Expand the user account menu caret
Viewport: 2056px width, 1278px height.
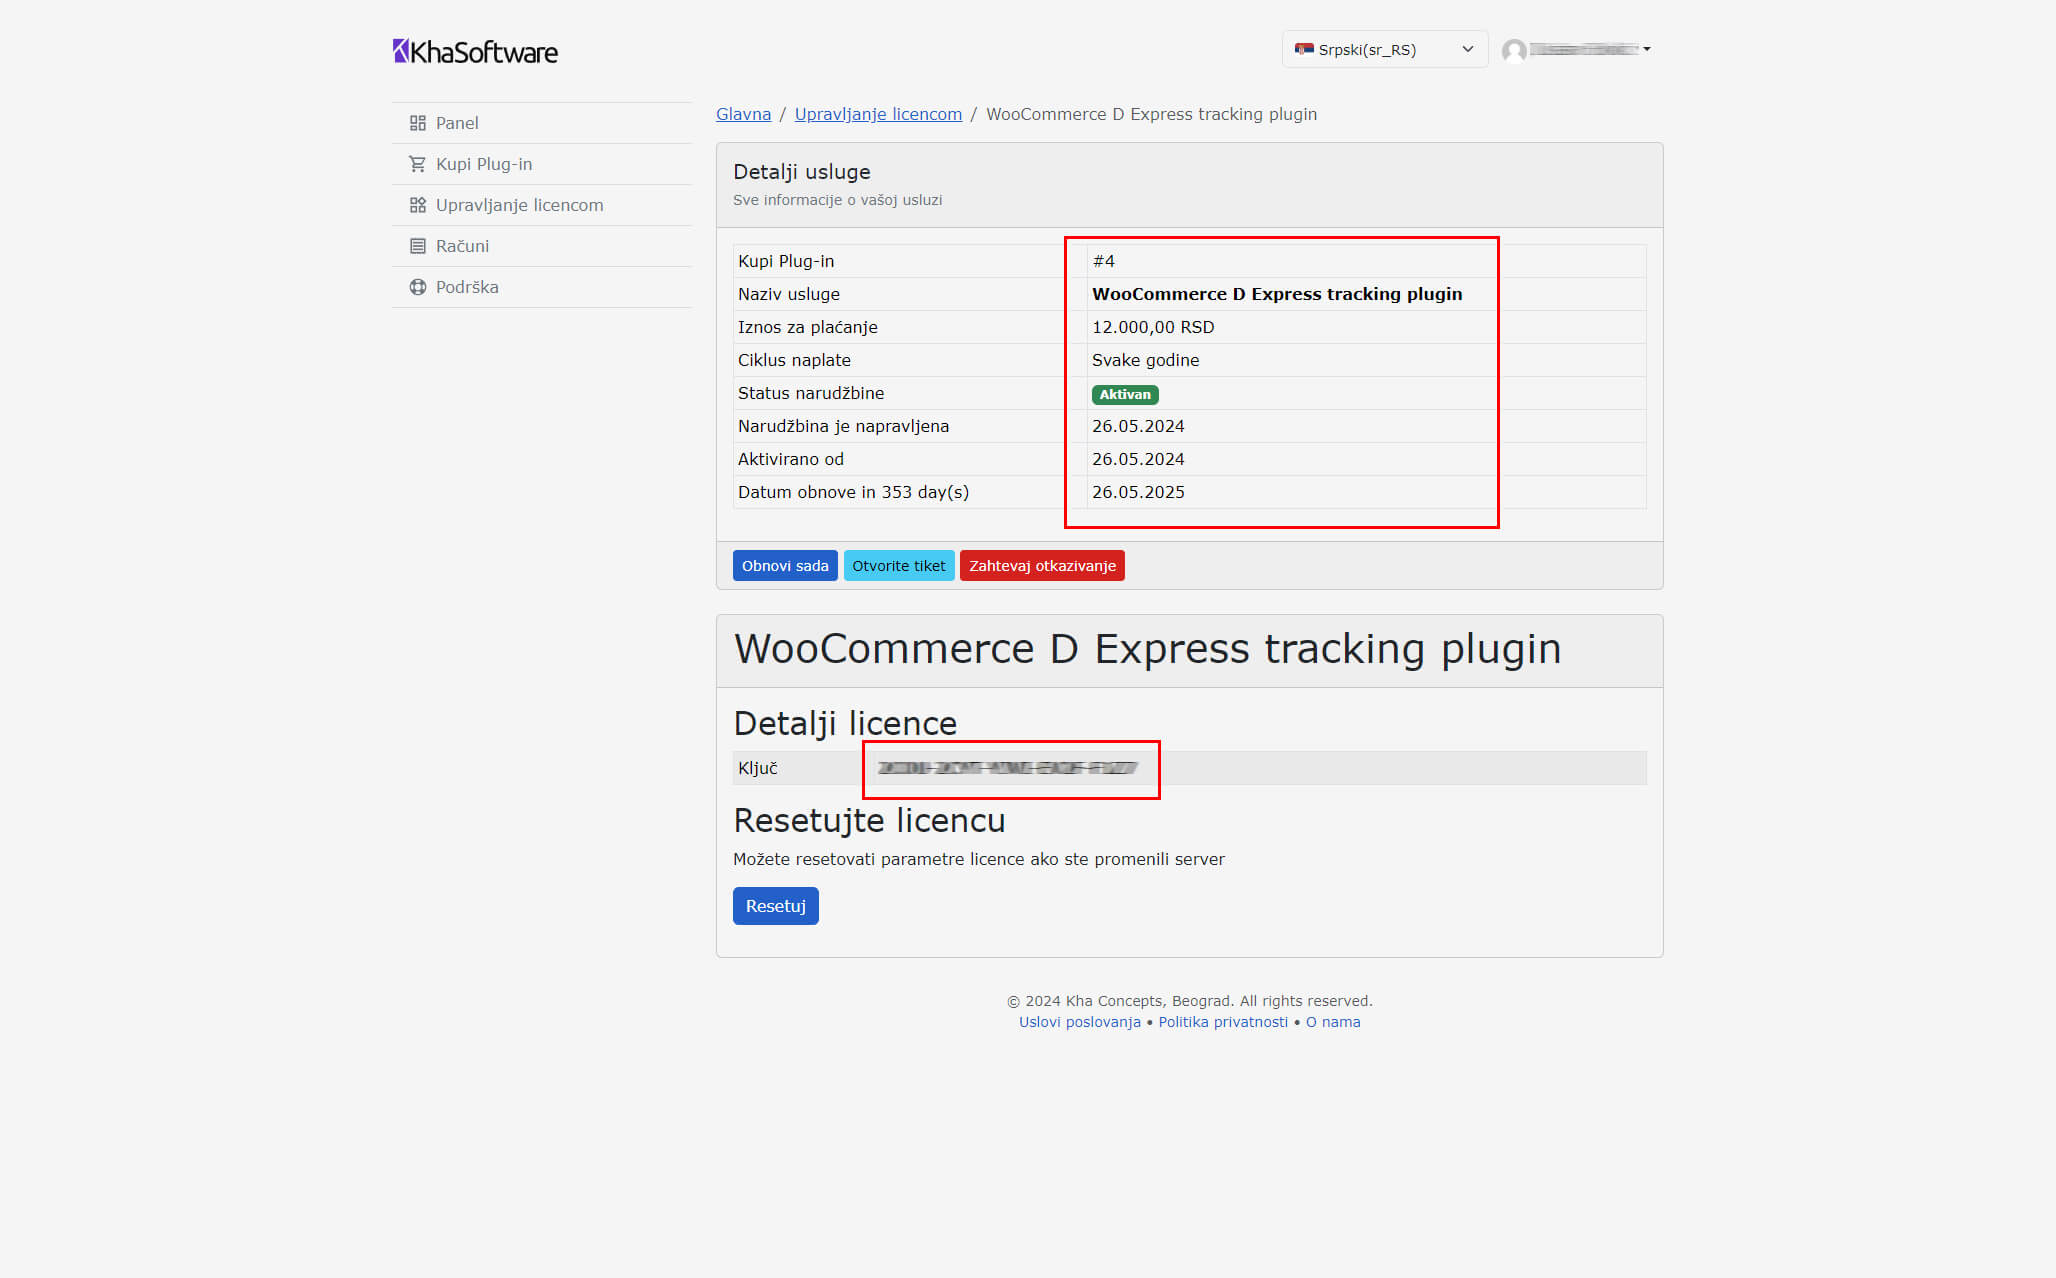tap(1647, 49)
